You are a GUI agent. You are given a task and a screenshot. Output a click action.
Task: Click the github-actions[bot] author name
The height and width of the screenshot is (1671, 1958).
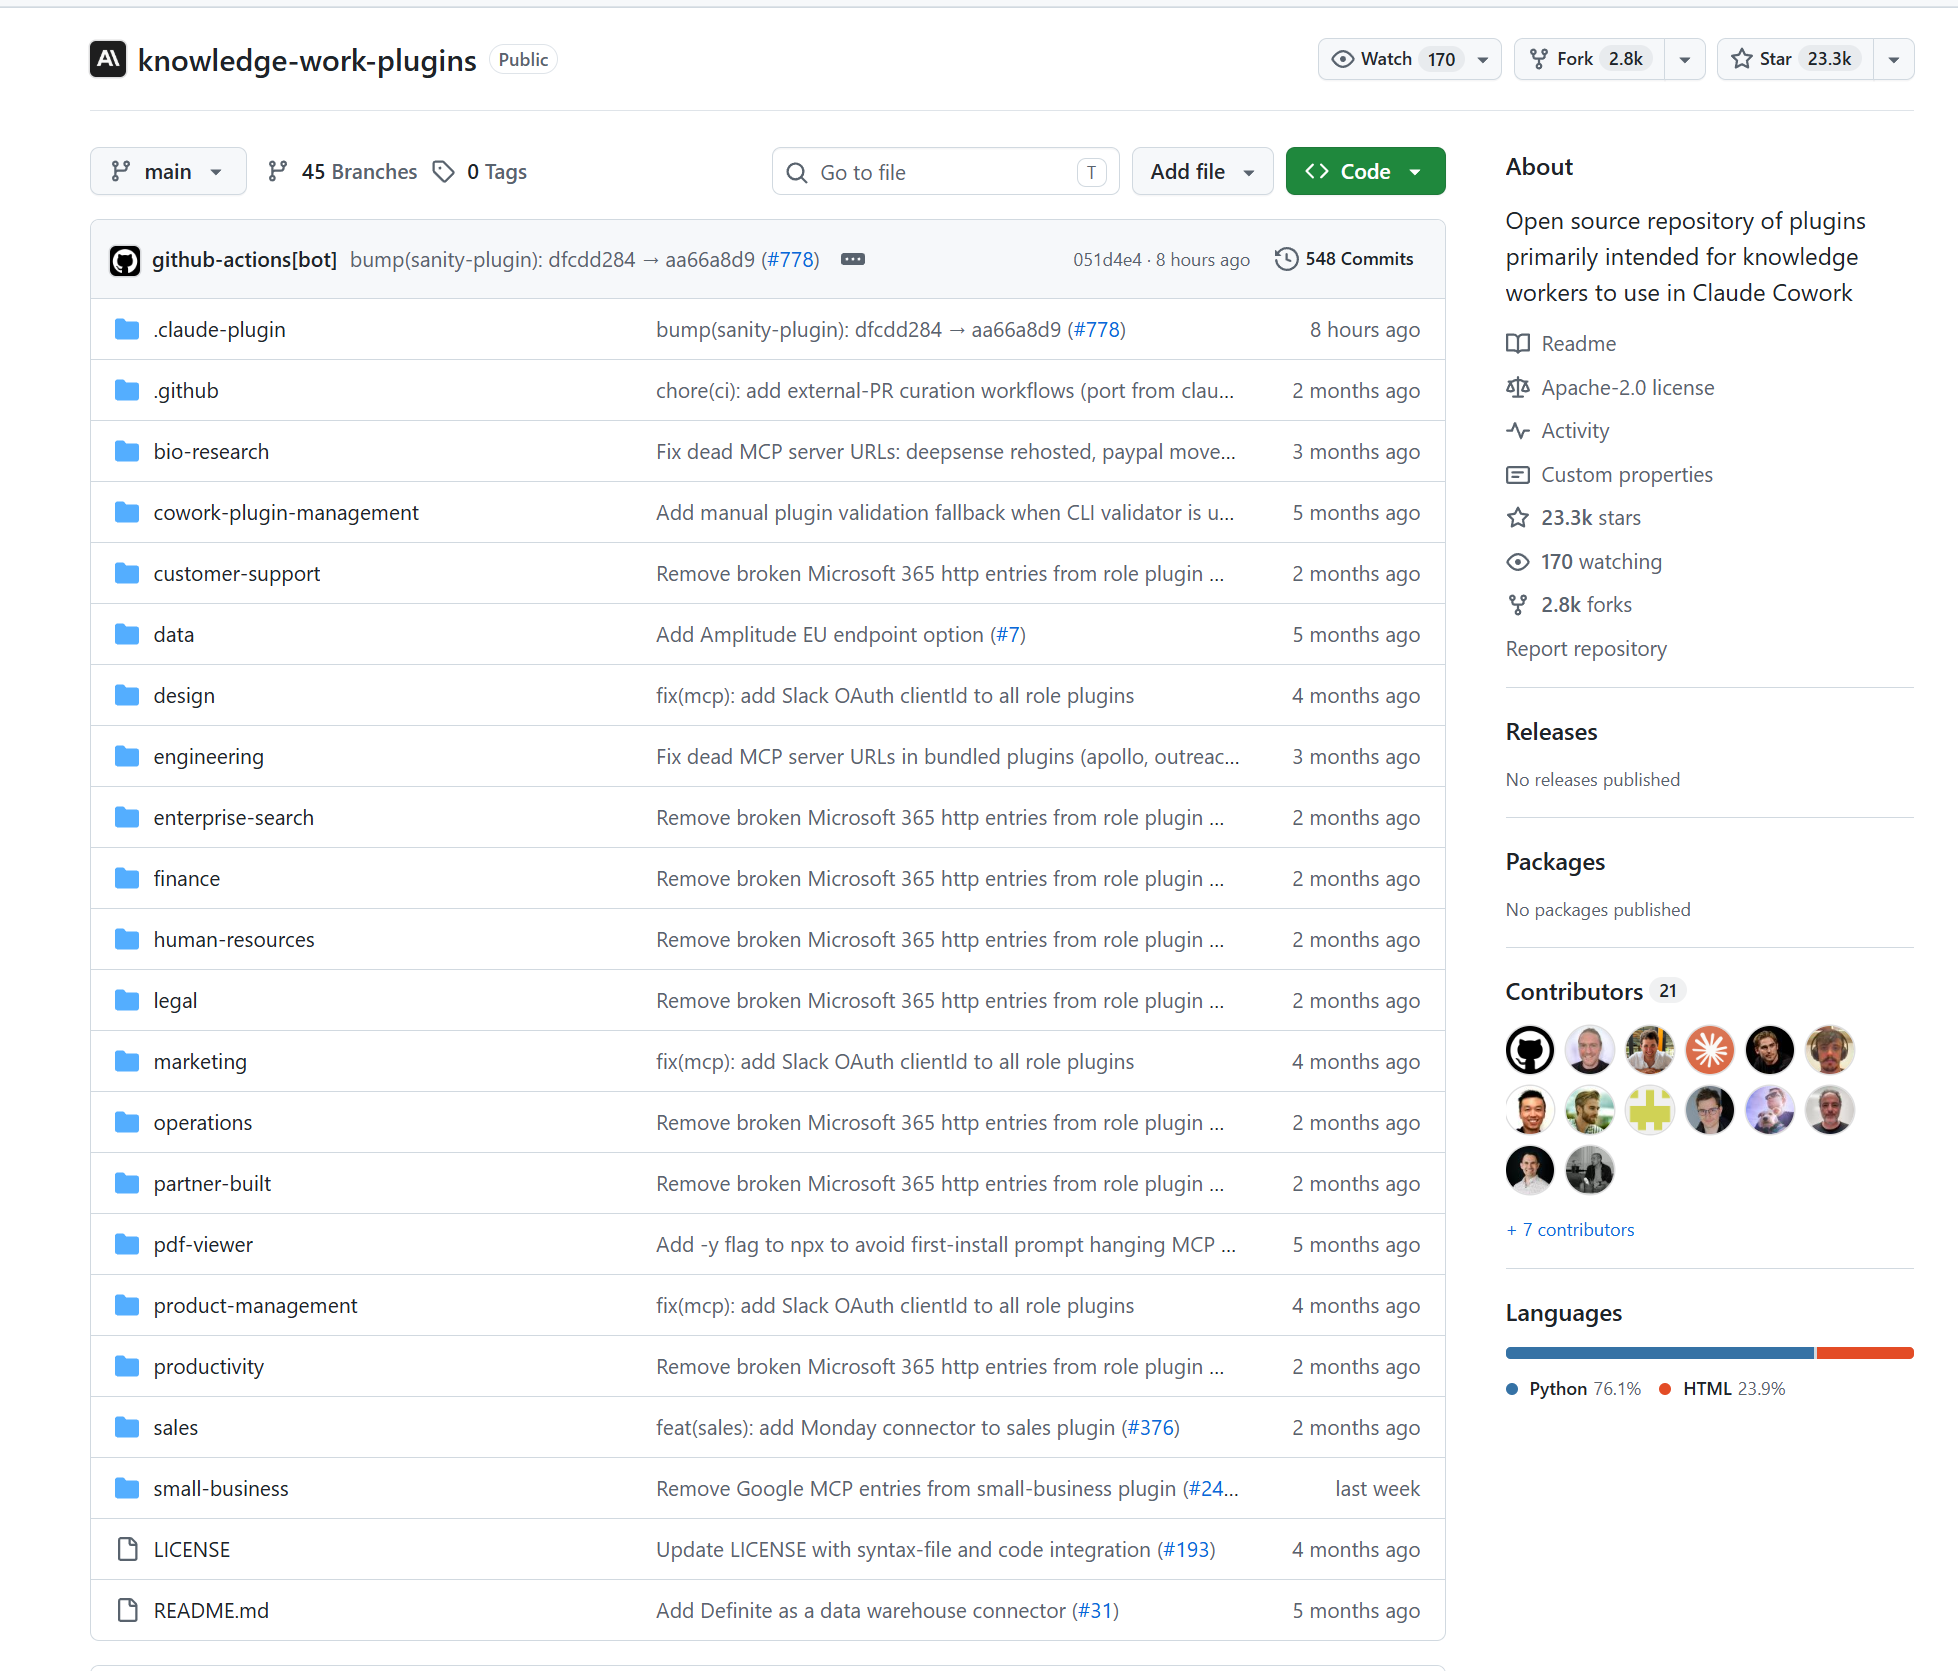pyautogui.click(x=244, y=260)
